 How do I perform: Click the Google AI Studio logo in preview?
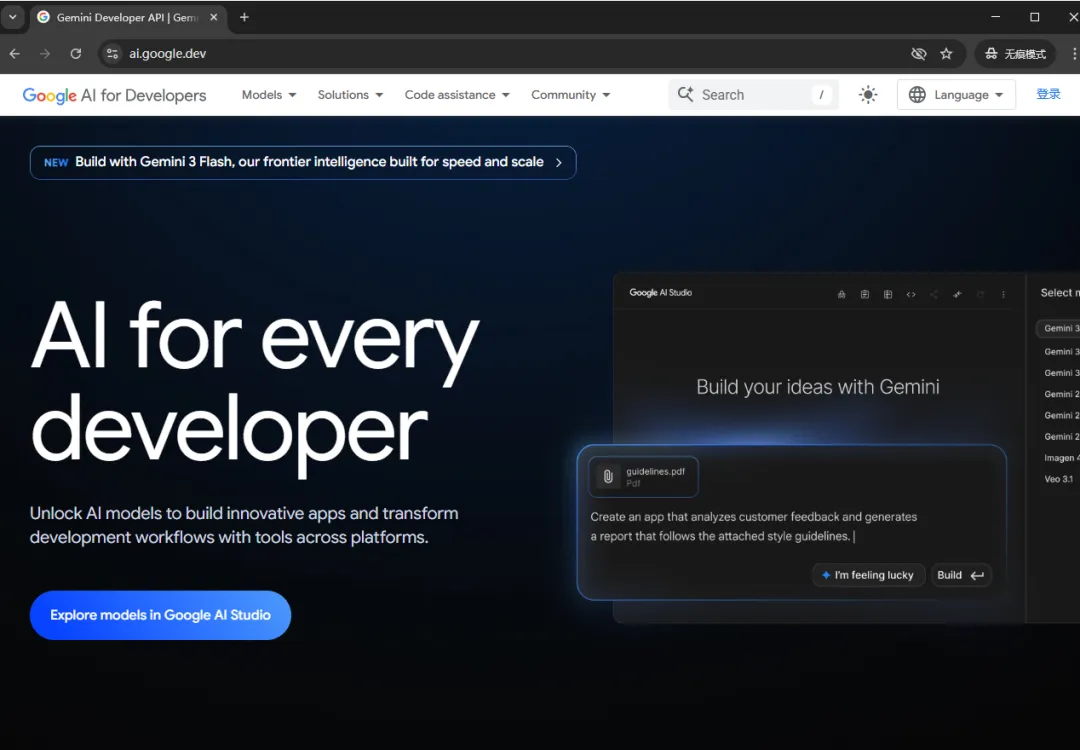pos(661,293)
